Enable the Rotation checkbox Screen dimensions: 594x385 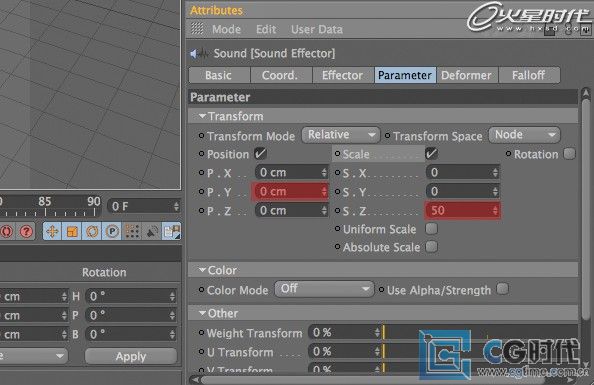point(569,154)
